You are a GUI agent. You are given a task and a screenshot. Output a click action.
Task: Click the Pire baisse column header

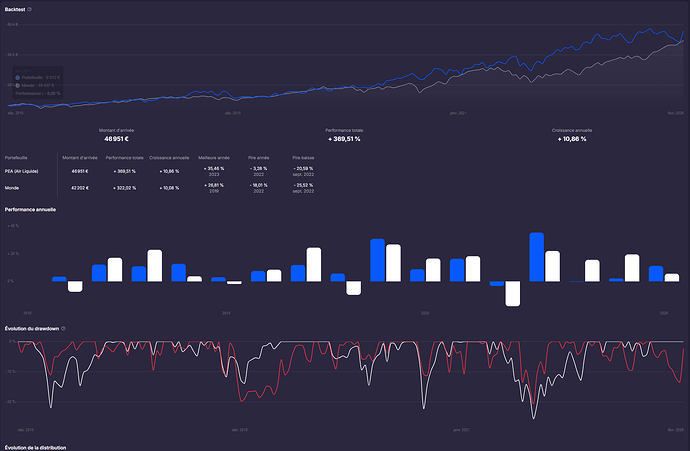tap(302, 157)
